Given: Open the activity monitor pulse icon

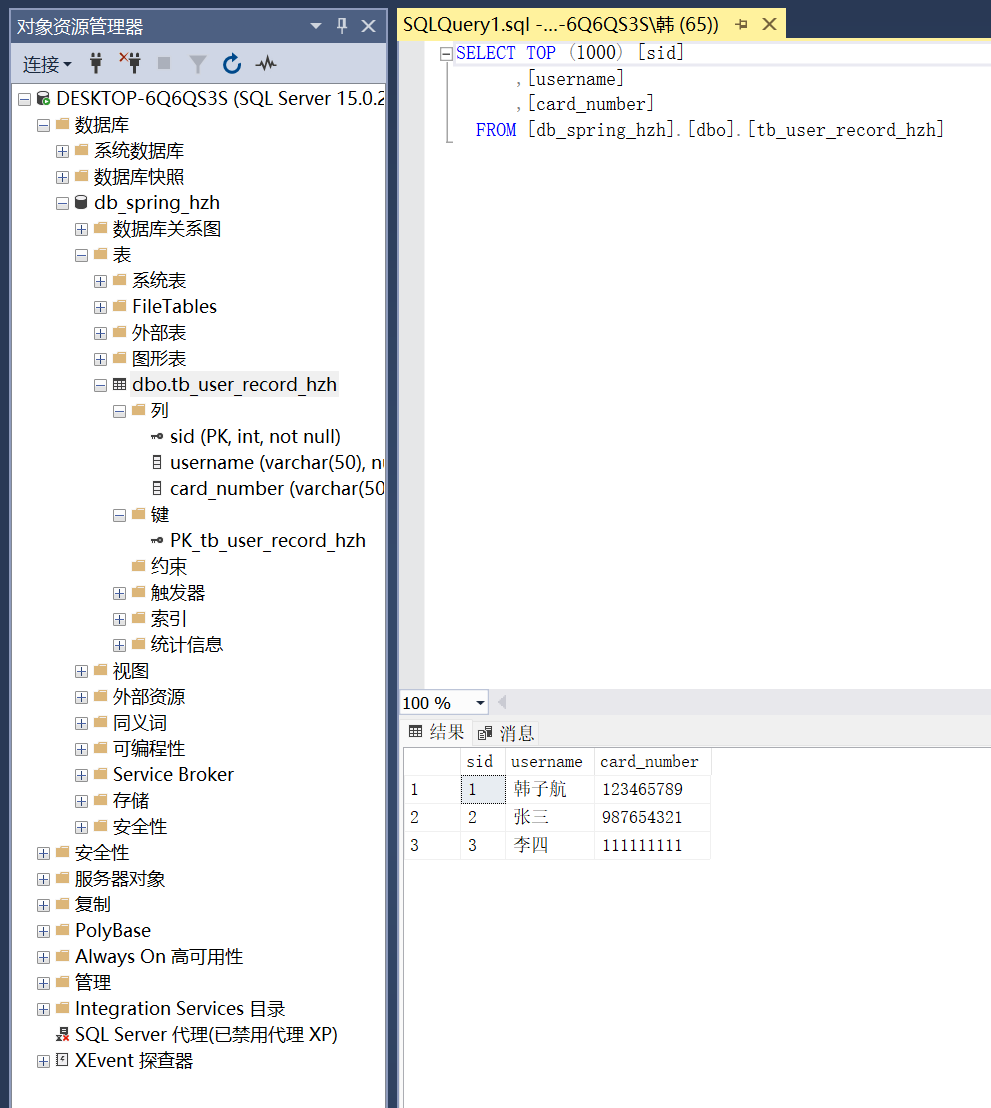Looking at the screenshot, I should (266, 64).
